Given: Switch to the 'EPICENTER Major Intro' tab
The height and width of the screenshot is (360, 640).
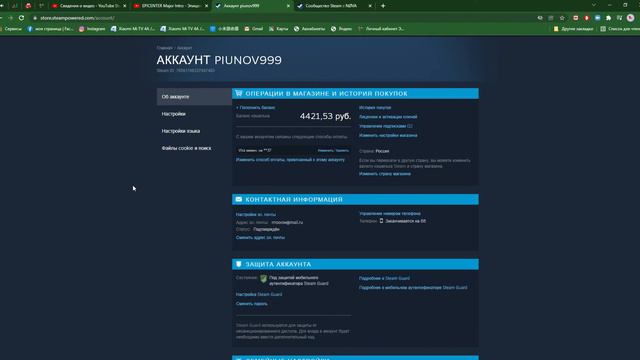Looking at the screenshot, I should 171,6.
